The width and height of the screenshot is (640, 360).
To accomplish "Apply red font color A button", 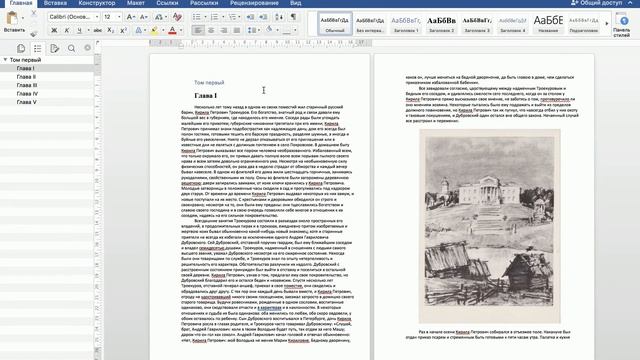I will coord(172,30).
